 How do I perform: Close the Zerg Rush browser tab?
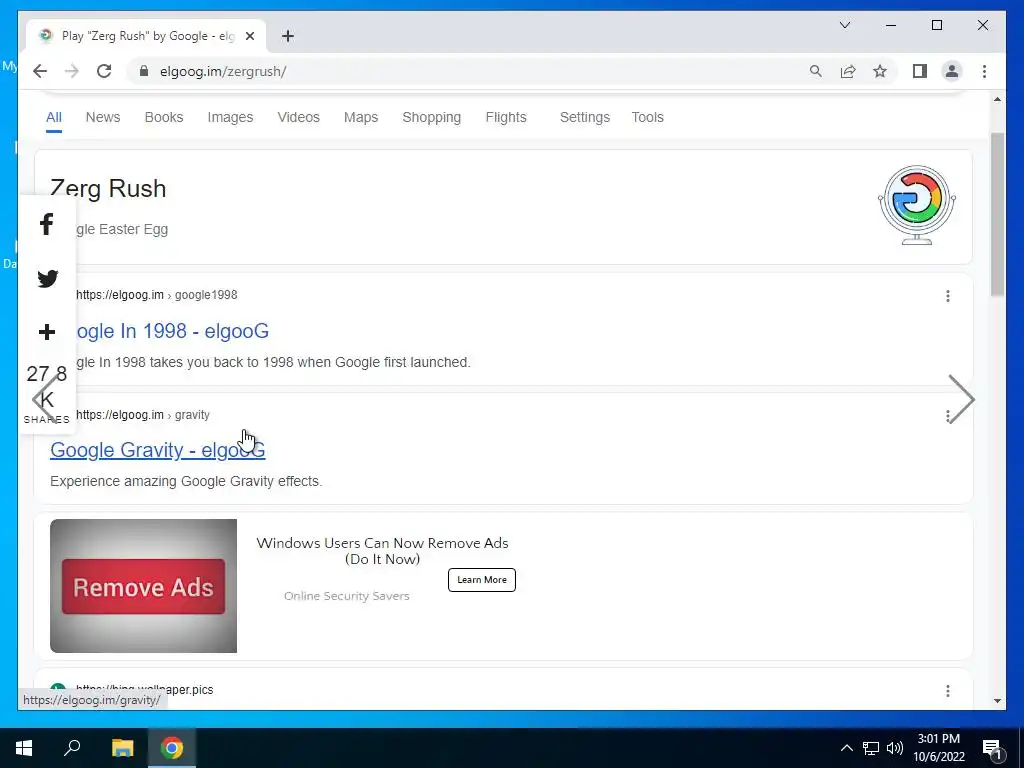(249, 36)
